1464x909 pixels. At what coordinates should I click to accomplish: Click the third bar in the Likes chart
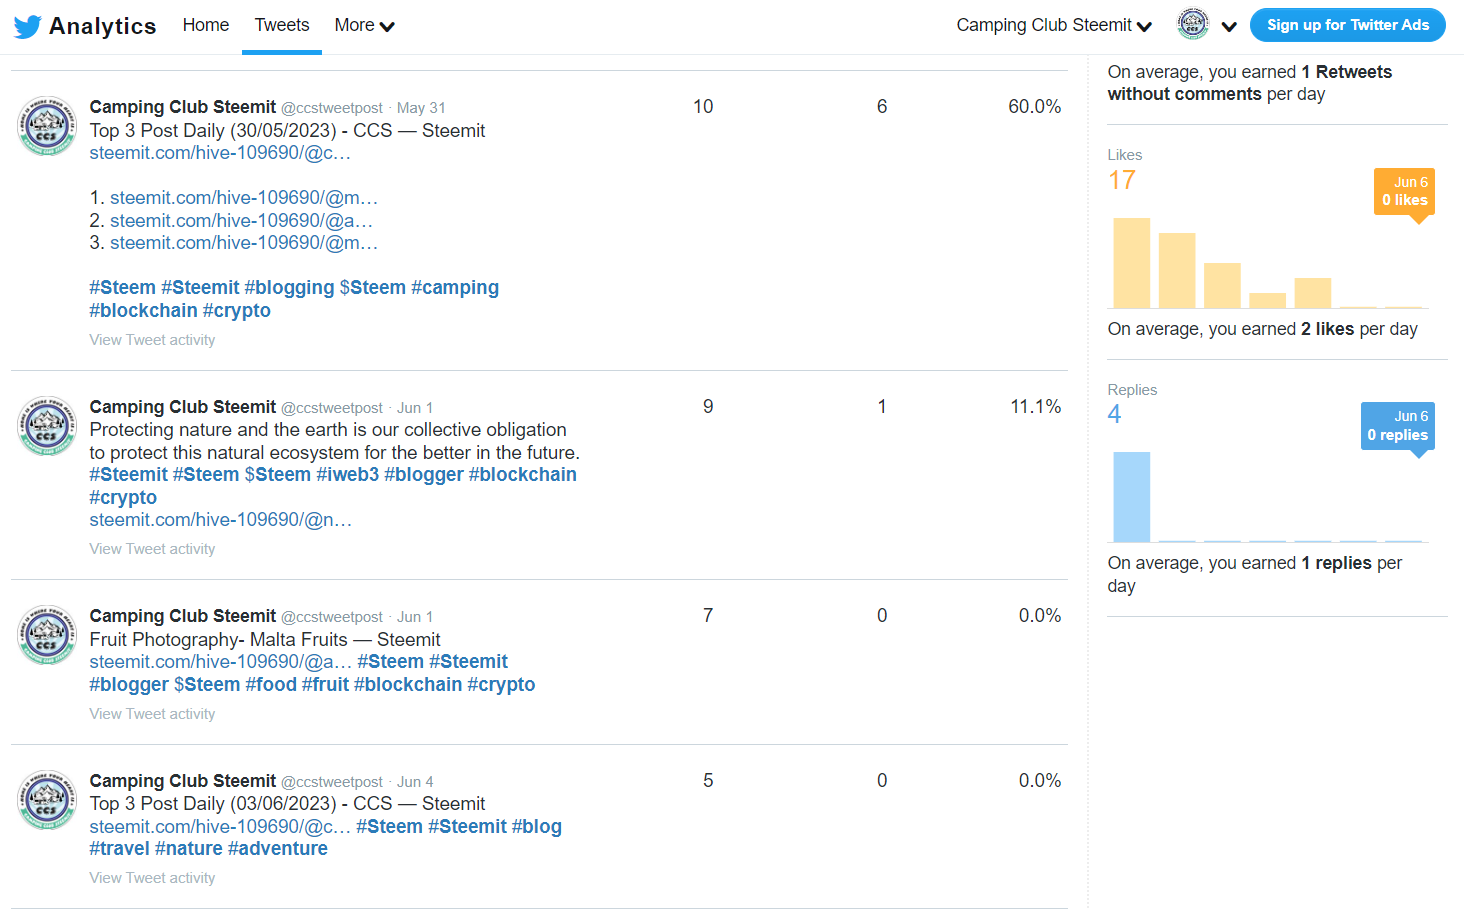tap(1222, 285)
